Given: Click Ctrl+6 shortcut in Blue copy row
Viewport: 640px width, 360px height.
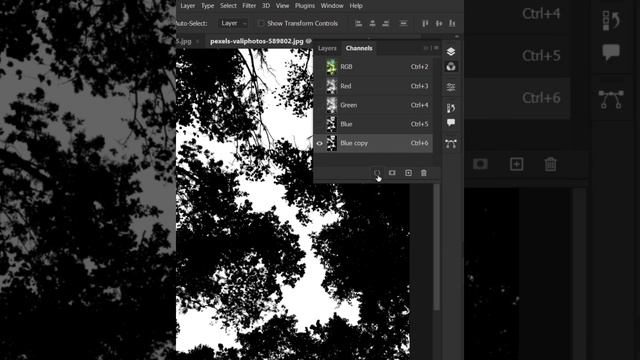Looking at the screenshot, I should 419,143.
